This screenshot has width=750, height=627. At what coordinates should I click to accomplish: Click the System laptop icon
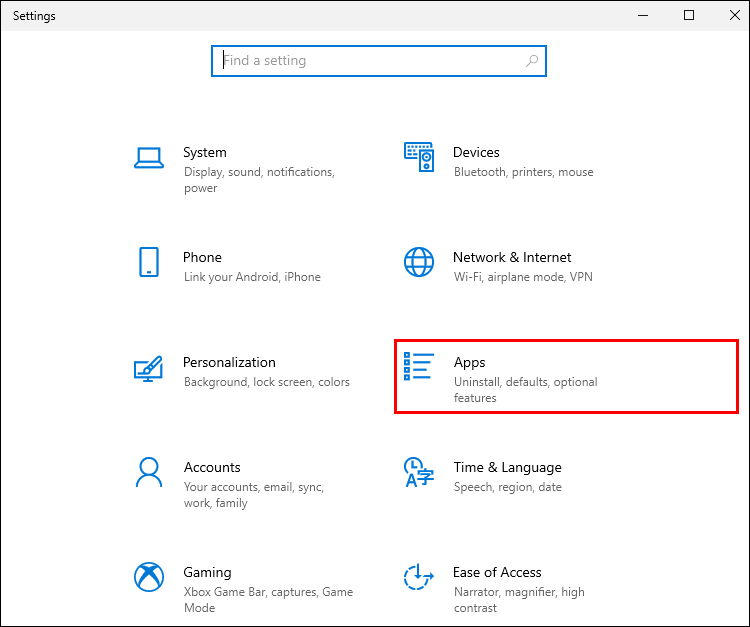click(x=149, y=158)
